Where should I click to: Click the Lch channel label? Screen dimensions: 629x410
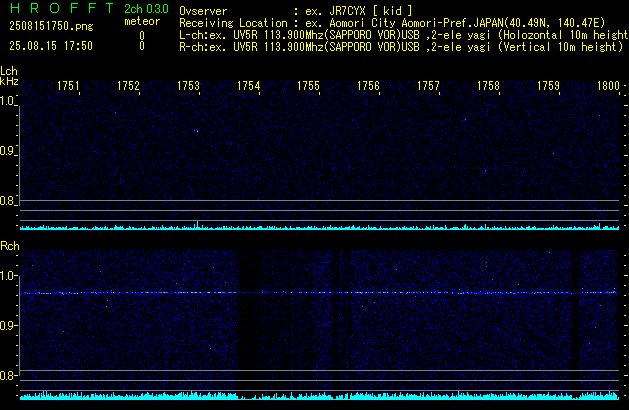point(9,71)
